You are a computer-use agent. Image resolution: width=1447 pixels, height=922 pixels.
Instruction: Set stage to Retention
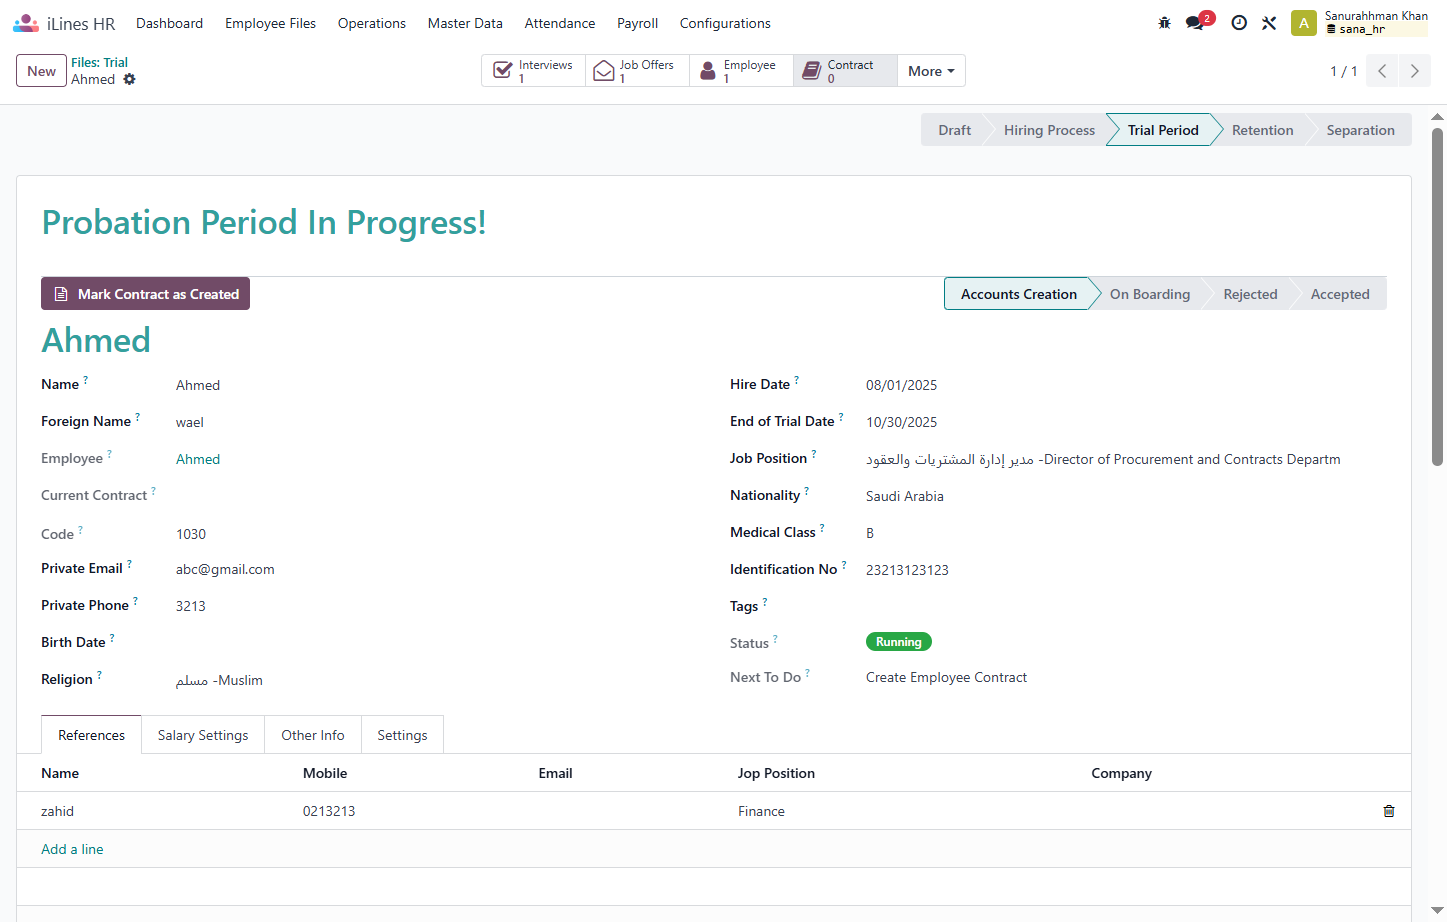pyautogui.click(x=1262, y=130)
